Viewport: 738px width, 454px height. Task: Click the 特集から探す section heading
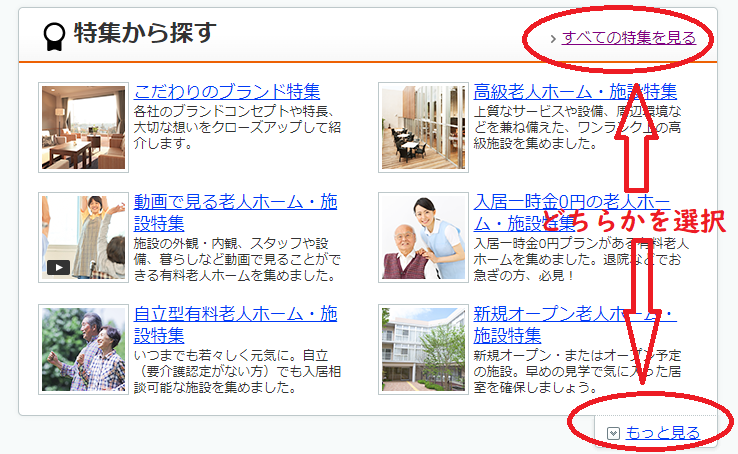click(x=145, y=33)
